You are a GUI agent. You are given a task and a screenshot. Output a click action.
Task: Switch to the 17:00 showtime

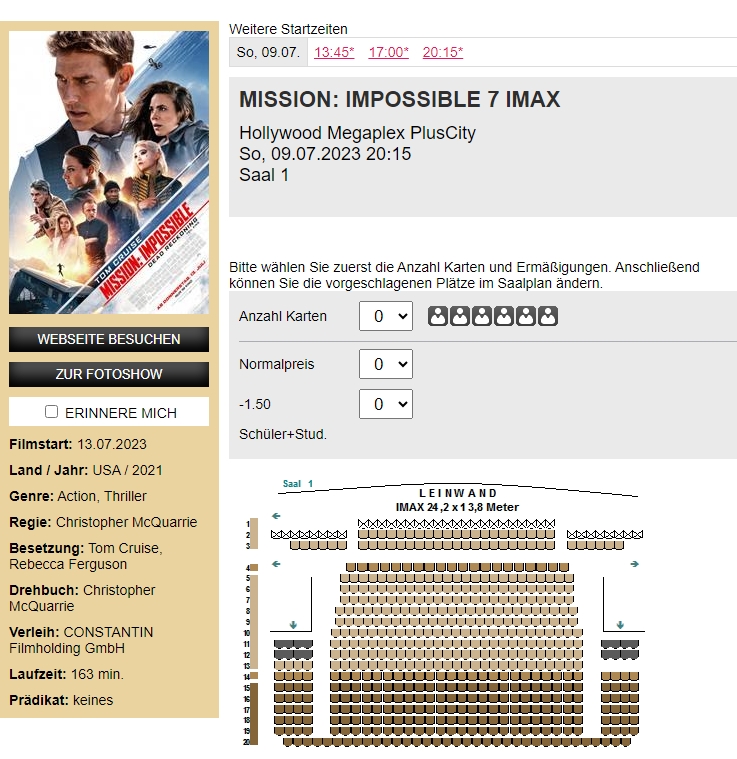388,52
